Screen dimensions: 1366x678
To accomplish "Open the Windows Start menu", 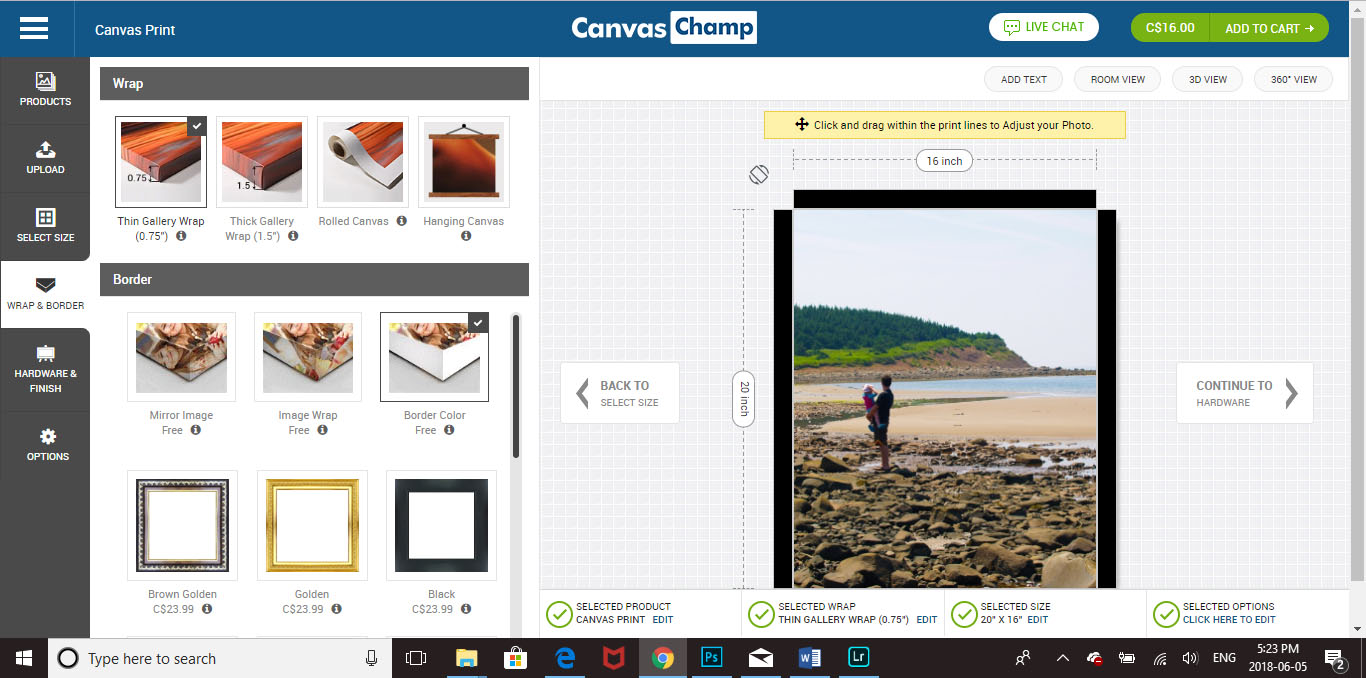I will 24,658.
